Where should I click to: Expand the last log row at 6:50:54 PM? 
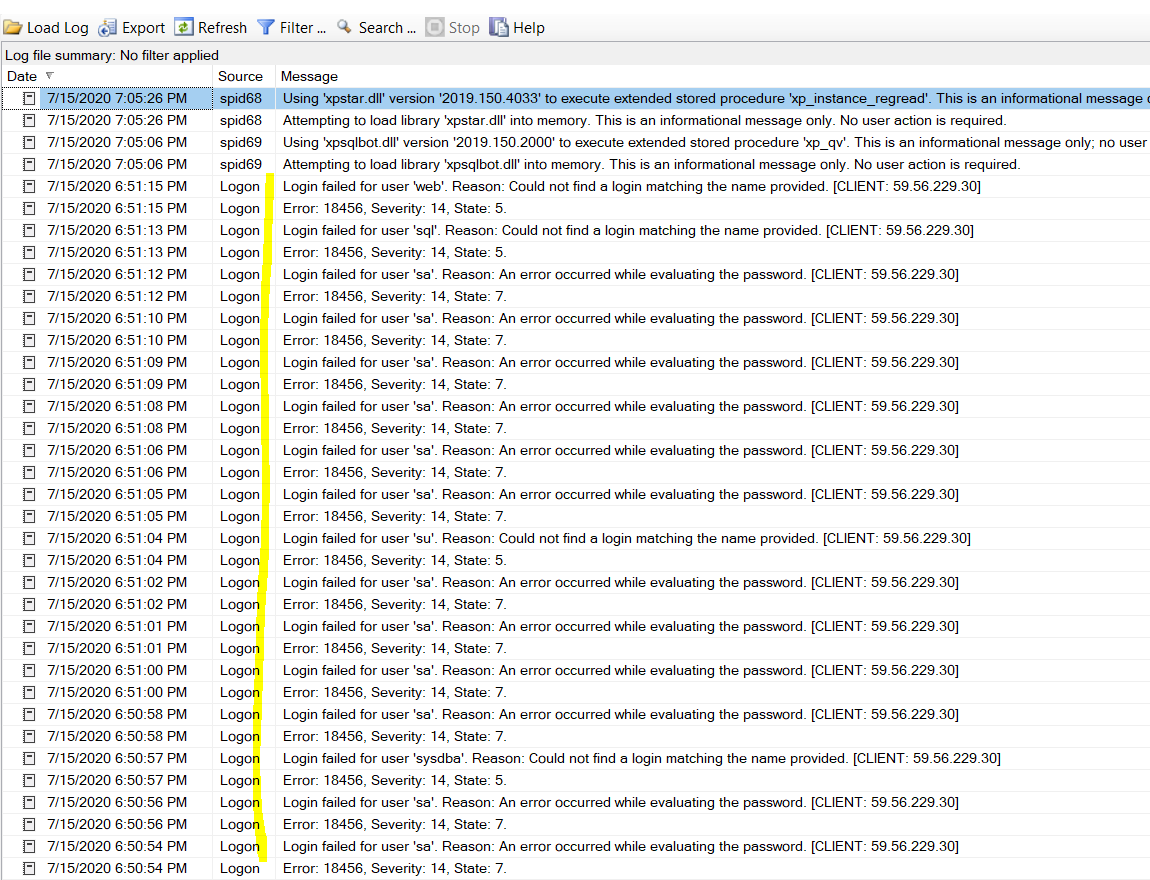point(27,868)
